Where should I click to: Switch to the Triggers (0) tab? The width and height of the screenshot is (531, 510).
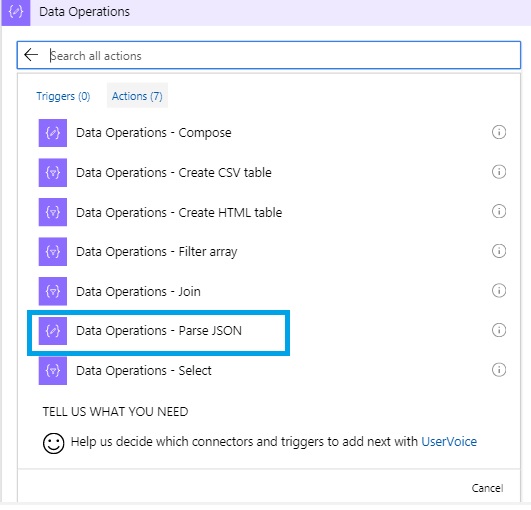(63, 96)
